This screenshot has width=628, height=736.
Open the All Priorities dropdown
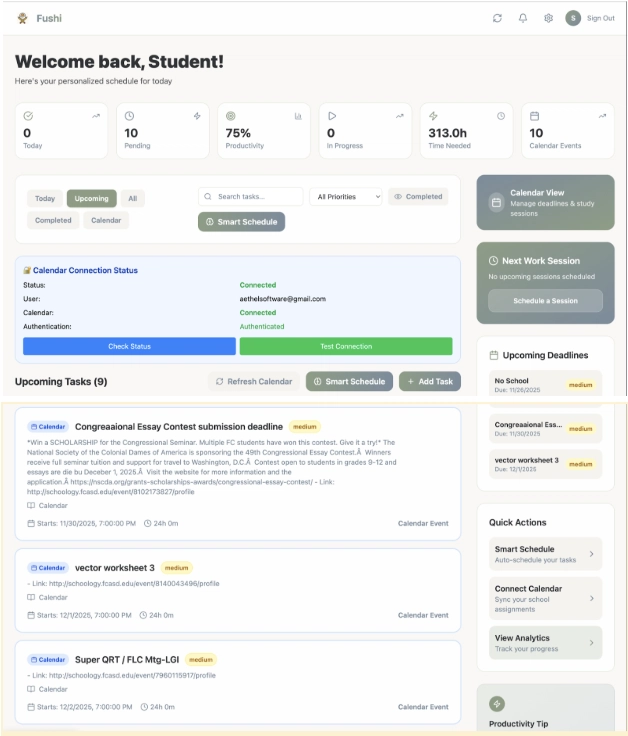pos(346,197)
